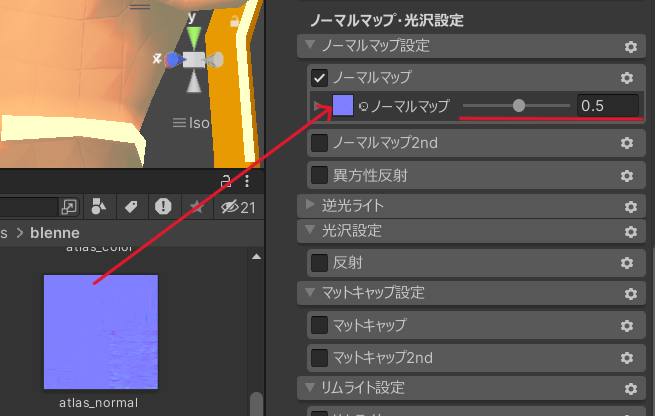Click the Project panel lock icon
655x416 pixels.
[x=227, y=181]
